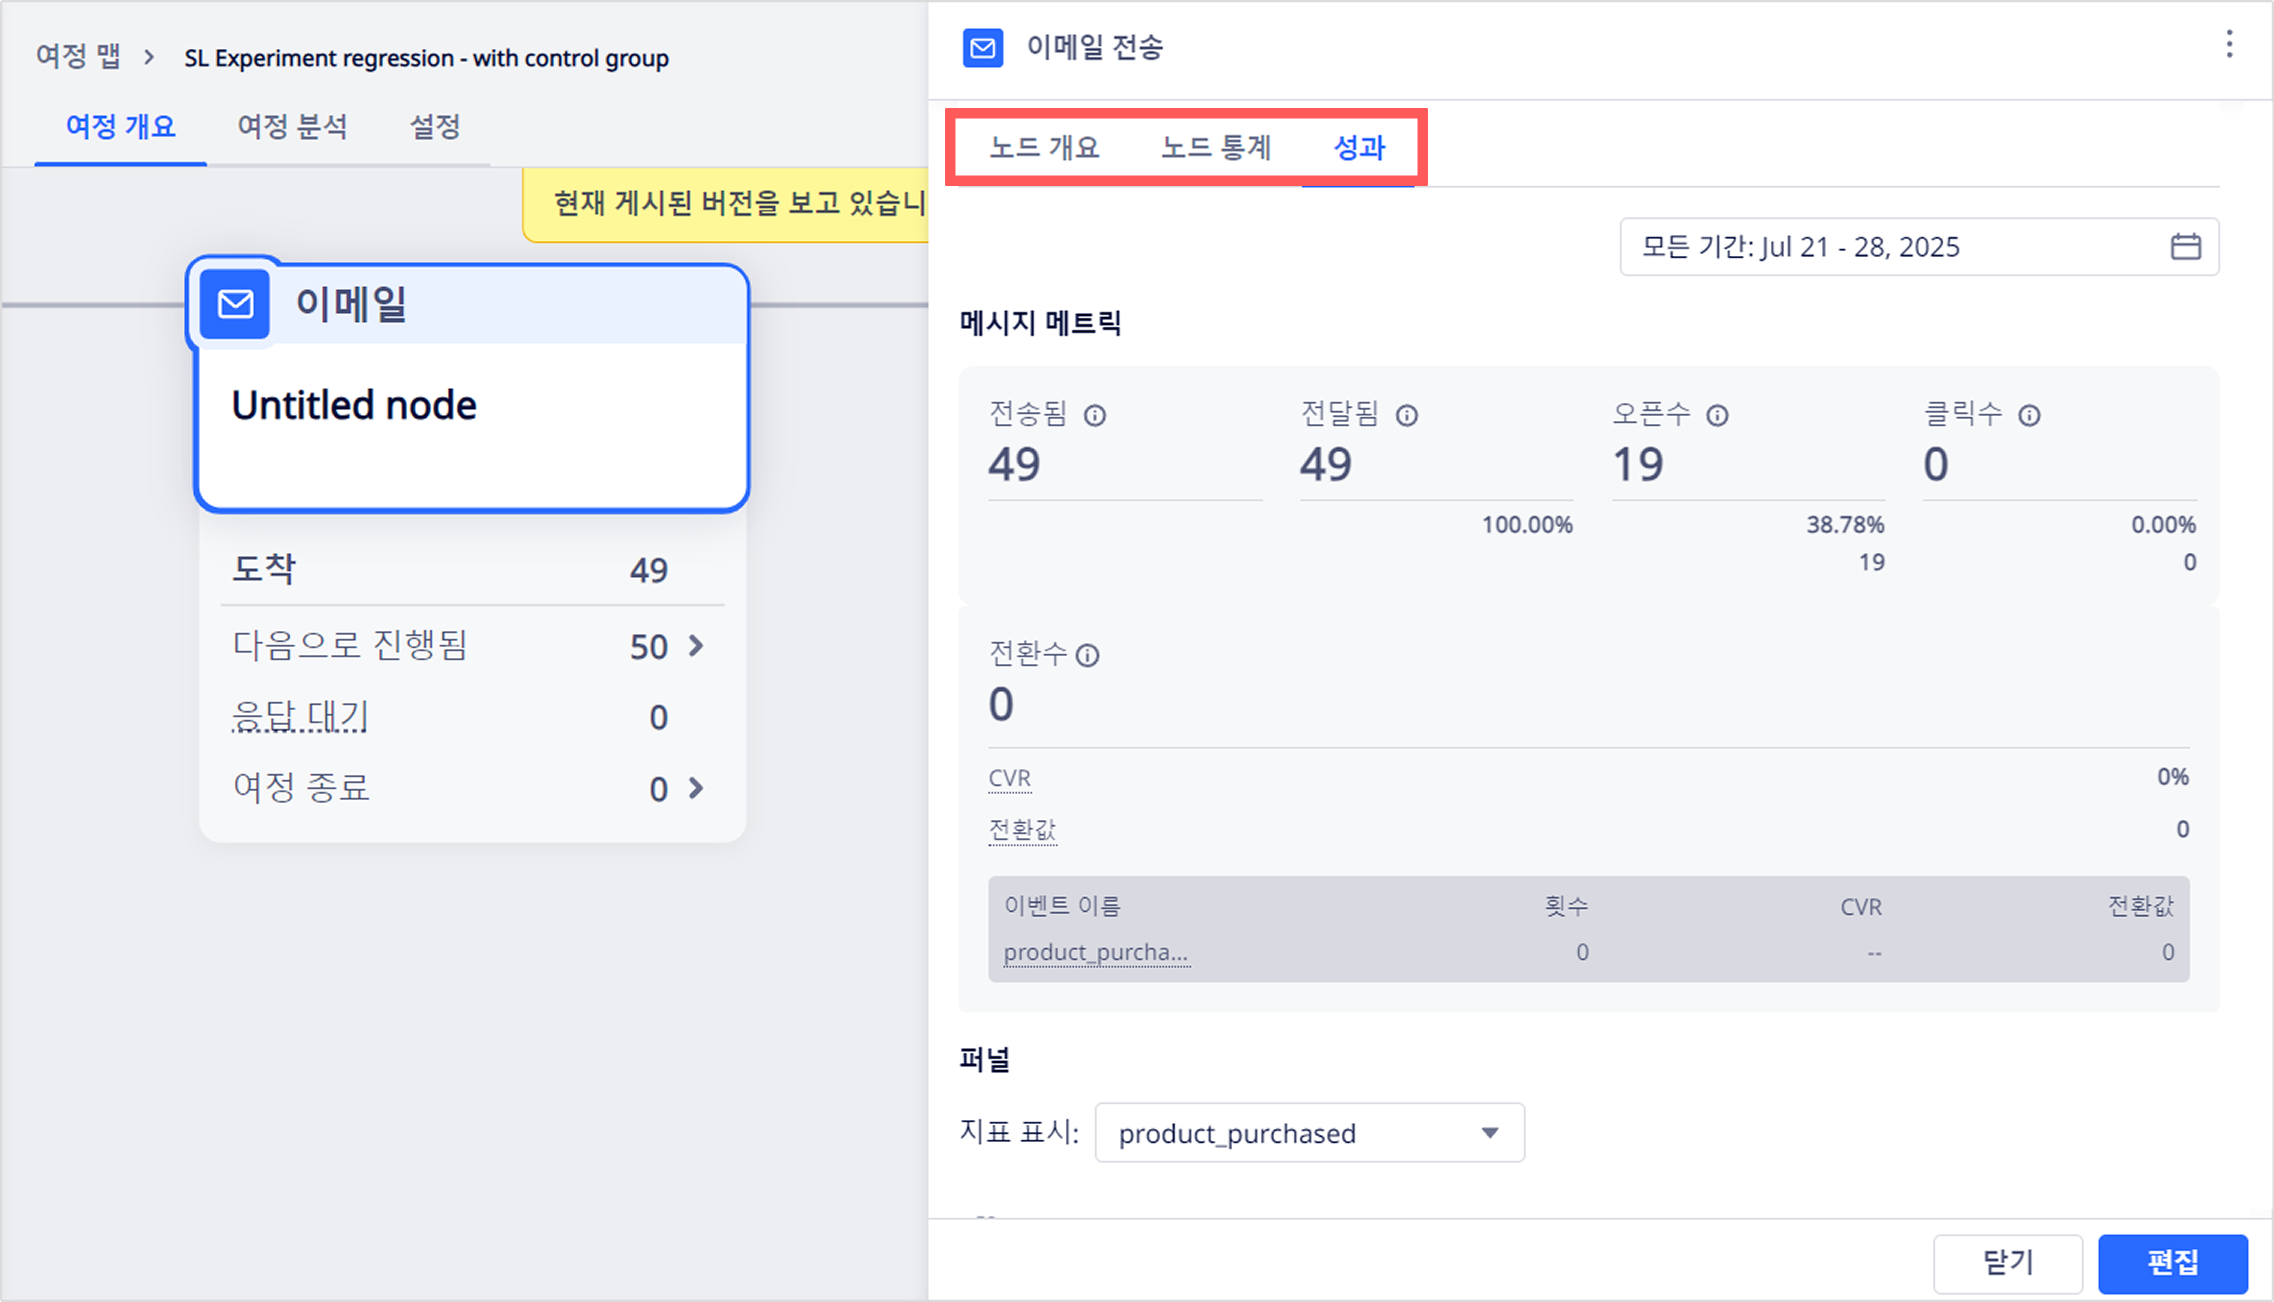Click the 퍼널 section heading
The width and height of the screenshot is (2274, 1302).
(985, 1060)
